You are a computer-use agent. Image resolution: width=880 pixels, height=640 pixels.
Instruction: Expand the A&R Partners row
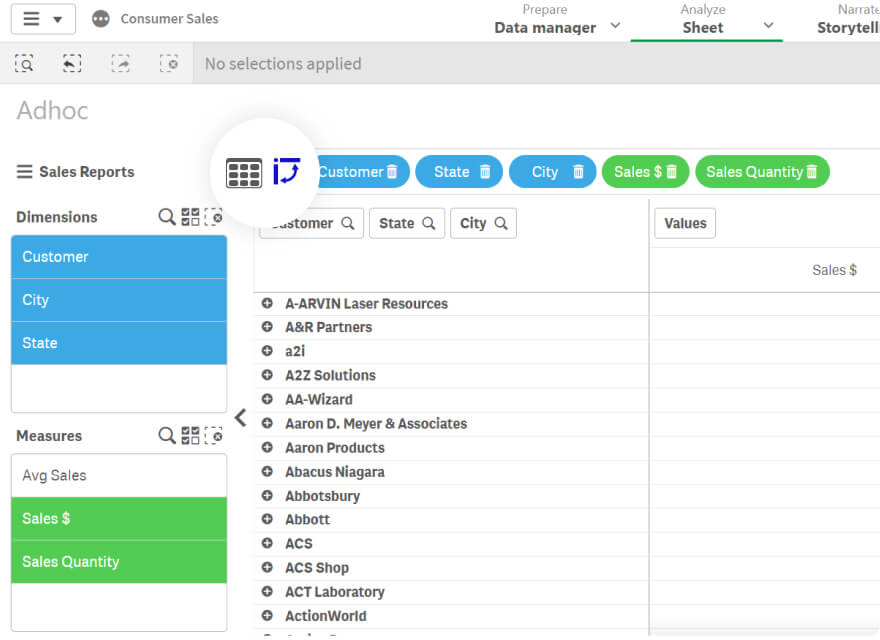267,327
